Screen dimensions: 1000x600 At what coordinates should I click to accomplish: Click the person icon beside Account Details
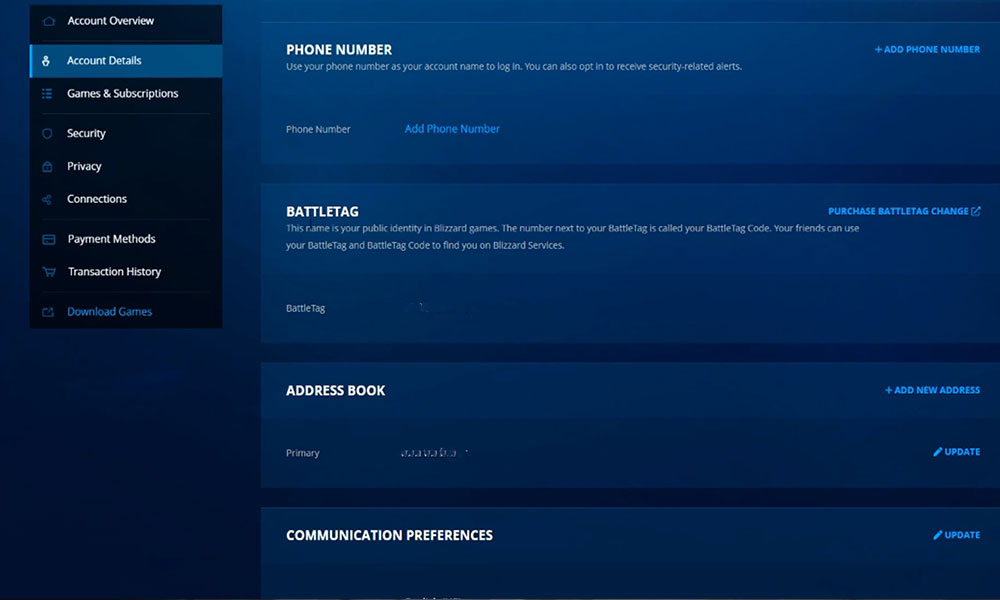click(x=46, y=61)
